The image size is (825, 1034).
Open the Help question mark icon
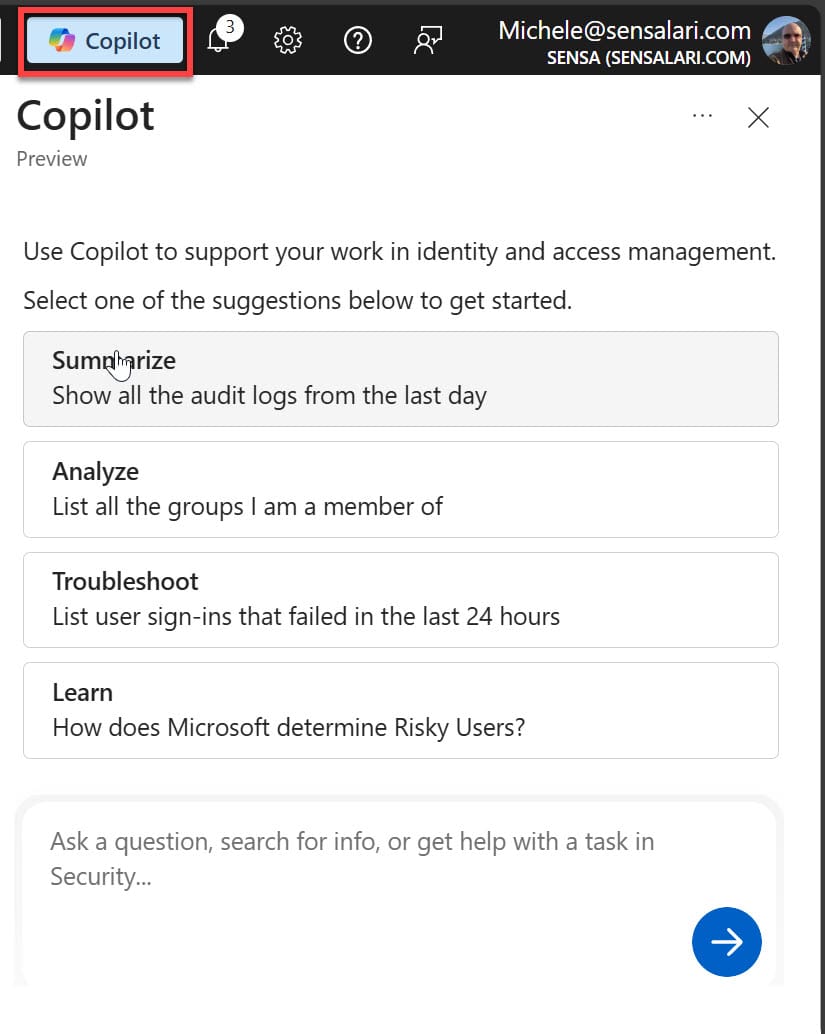click(357, 41)
